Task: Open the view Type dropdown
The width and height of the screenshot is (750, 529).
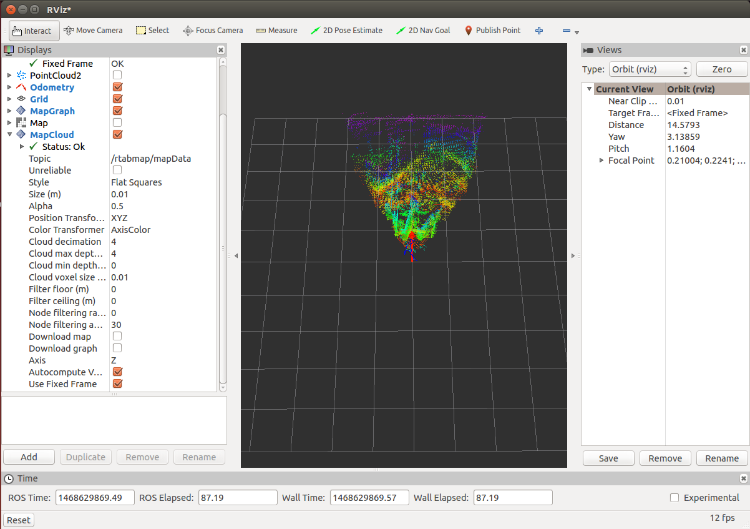Action: tap(650, 70)
